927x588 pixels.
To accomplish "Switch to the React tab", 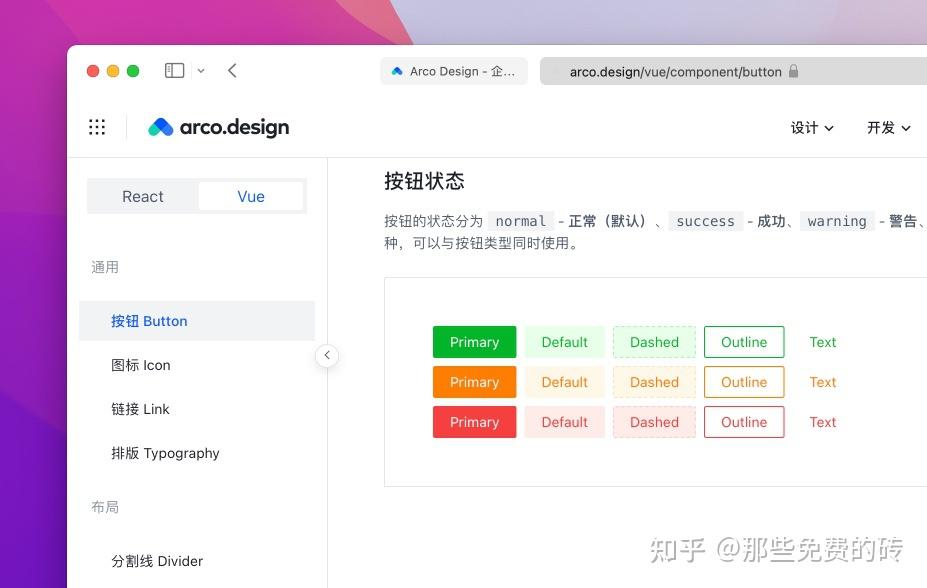I will [142, 196].
